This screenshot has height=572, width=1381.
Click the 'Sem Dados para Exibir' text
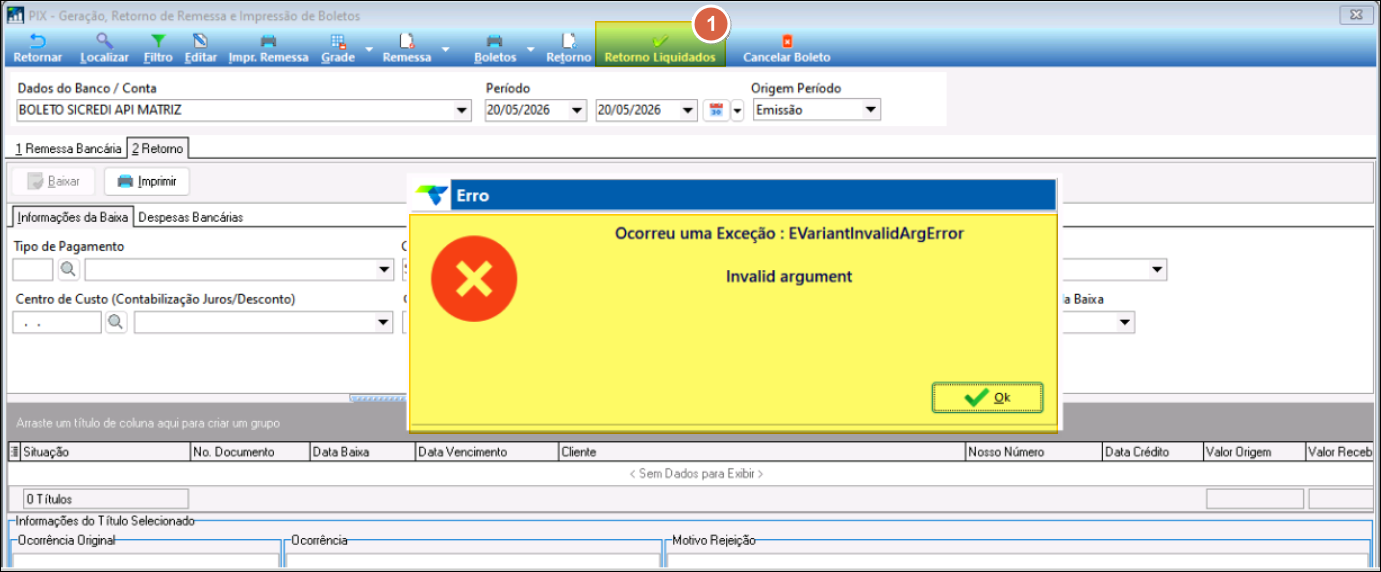point(696,473)
